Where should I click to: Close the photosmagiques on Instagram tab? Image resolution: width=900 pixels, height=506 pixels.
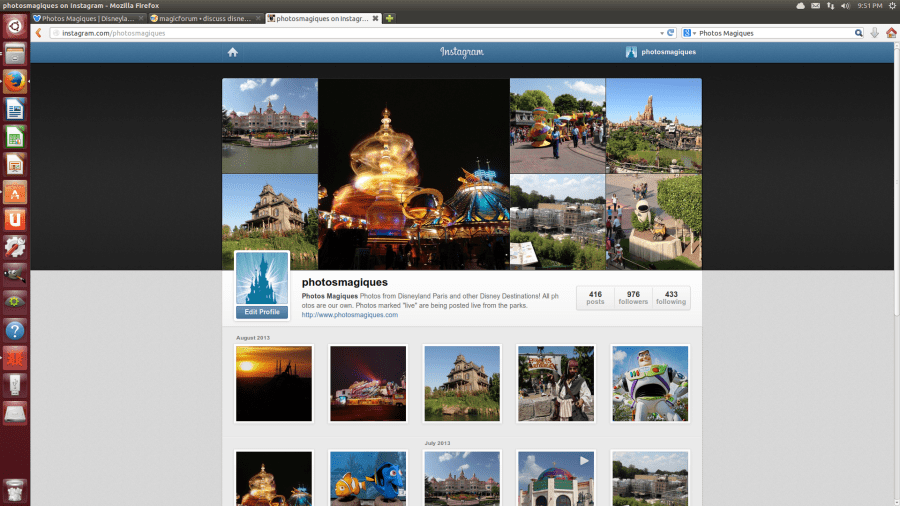coord(375,18)
